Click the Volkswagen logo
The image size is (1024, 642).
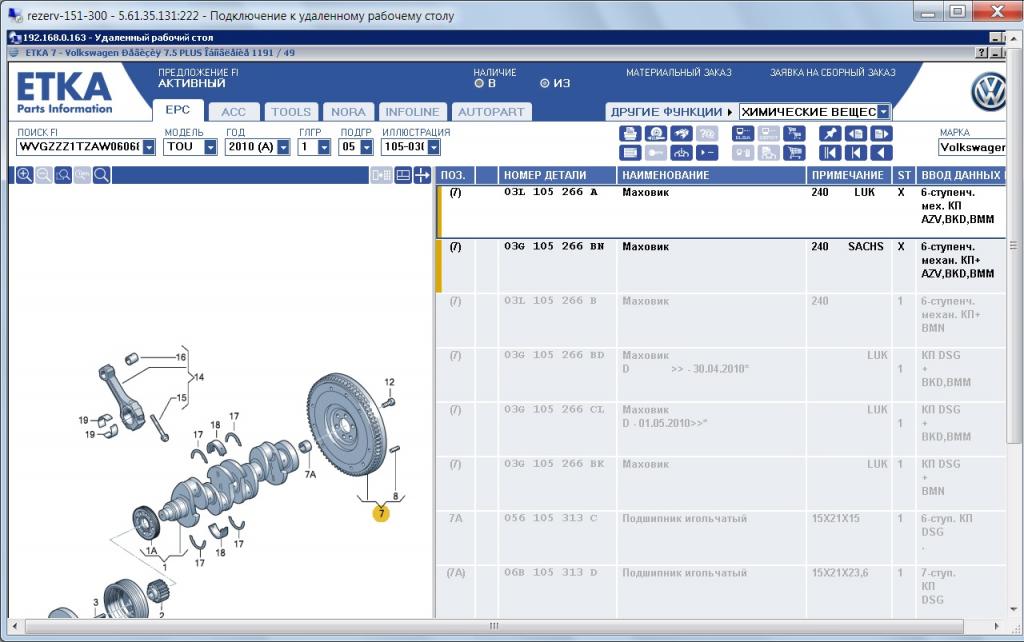(x=989, y=92)
